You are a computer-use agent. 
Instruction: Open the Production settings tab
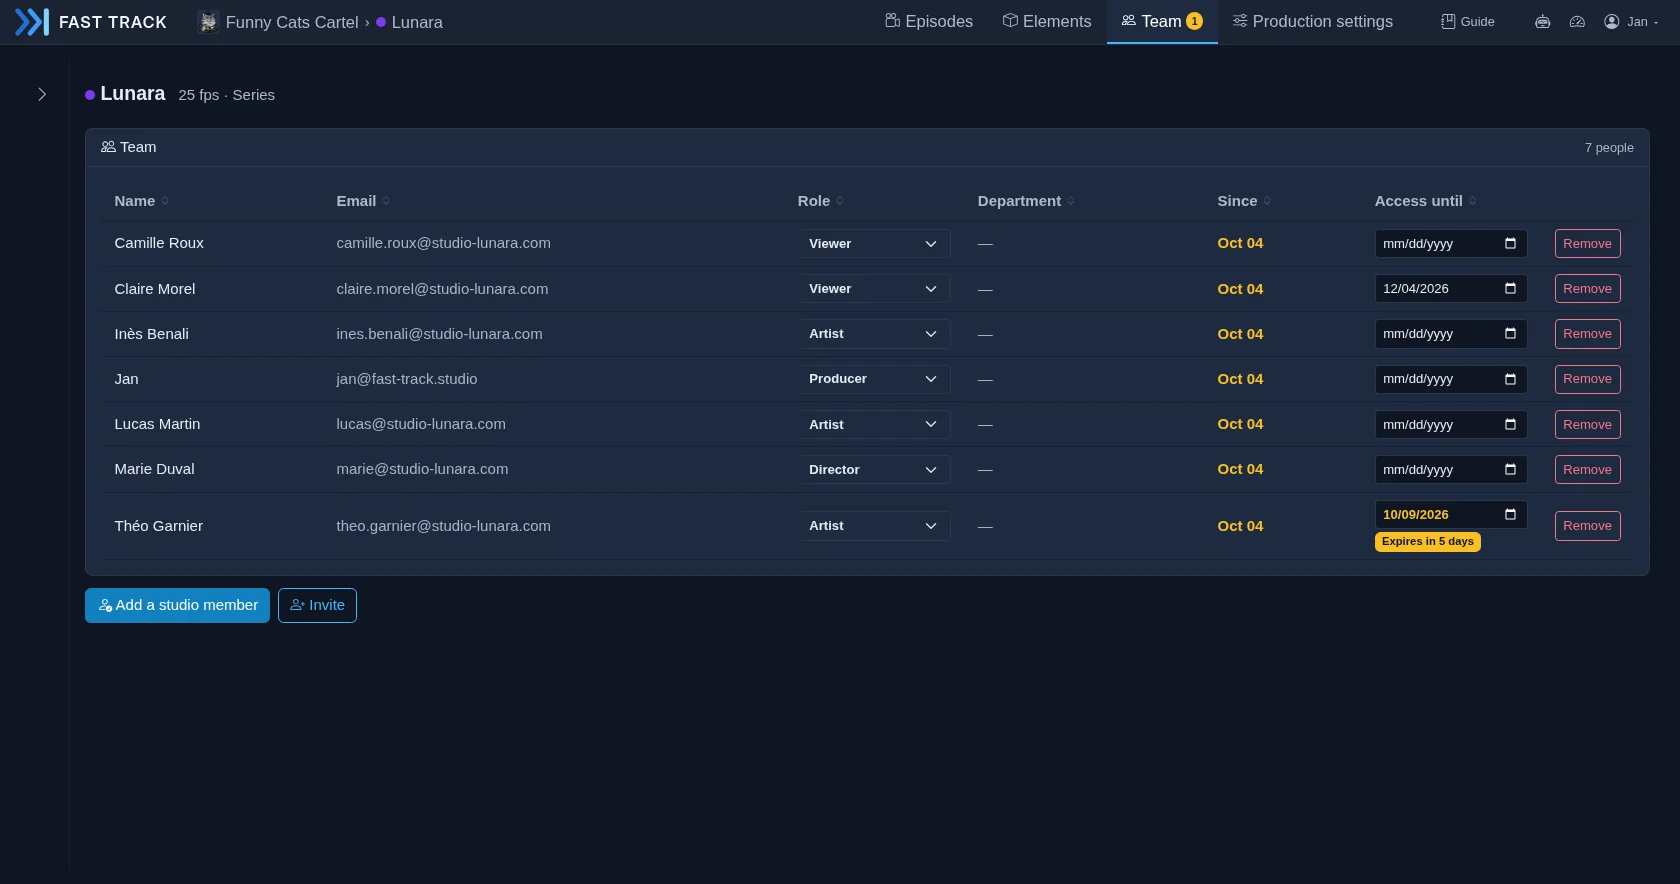[1312, 22]
